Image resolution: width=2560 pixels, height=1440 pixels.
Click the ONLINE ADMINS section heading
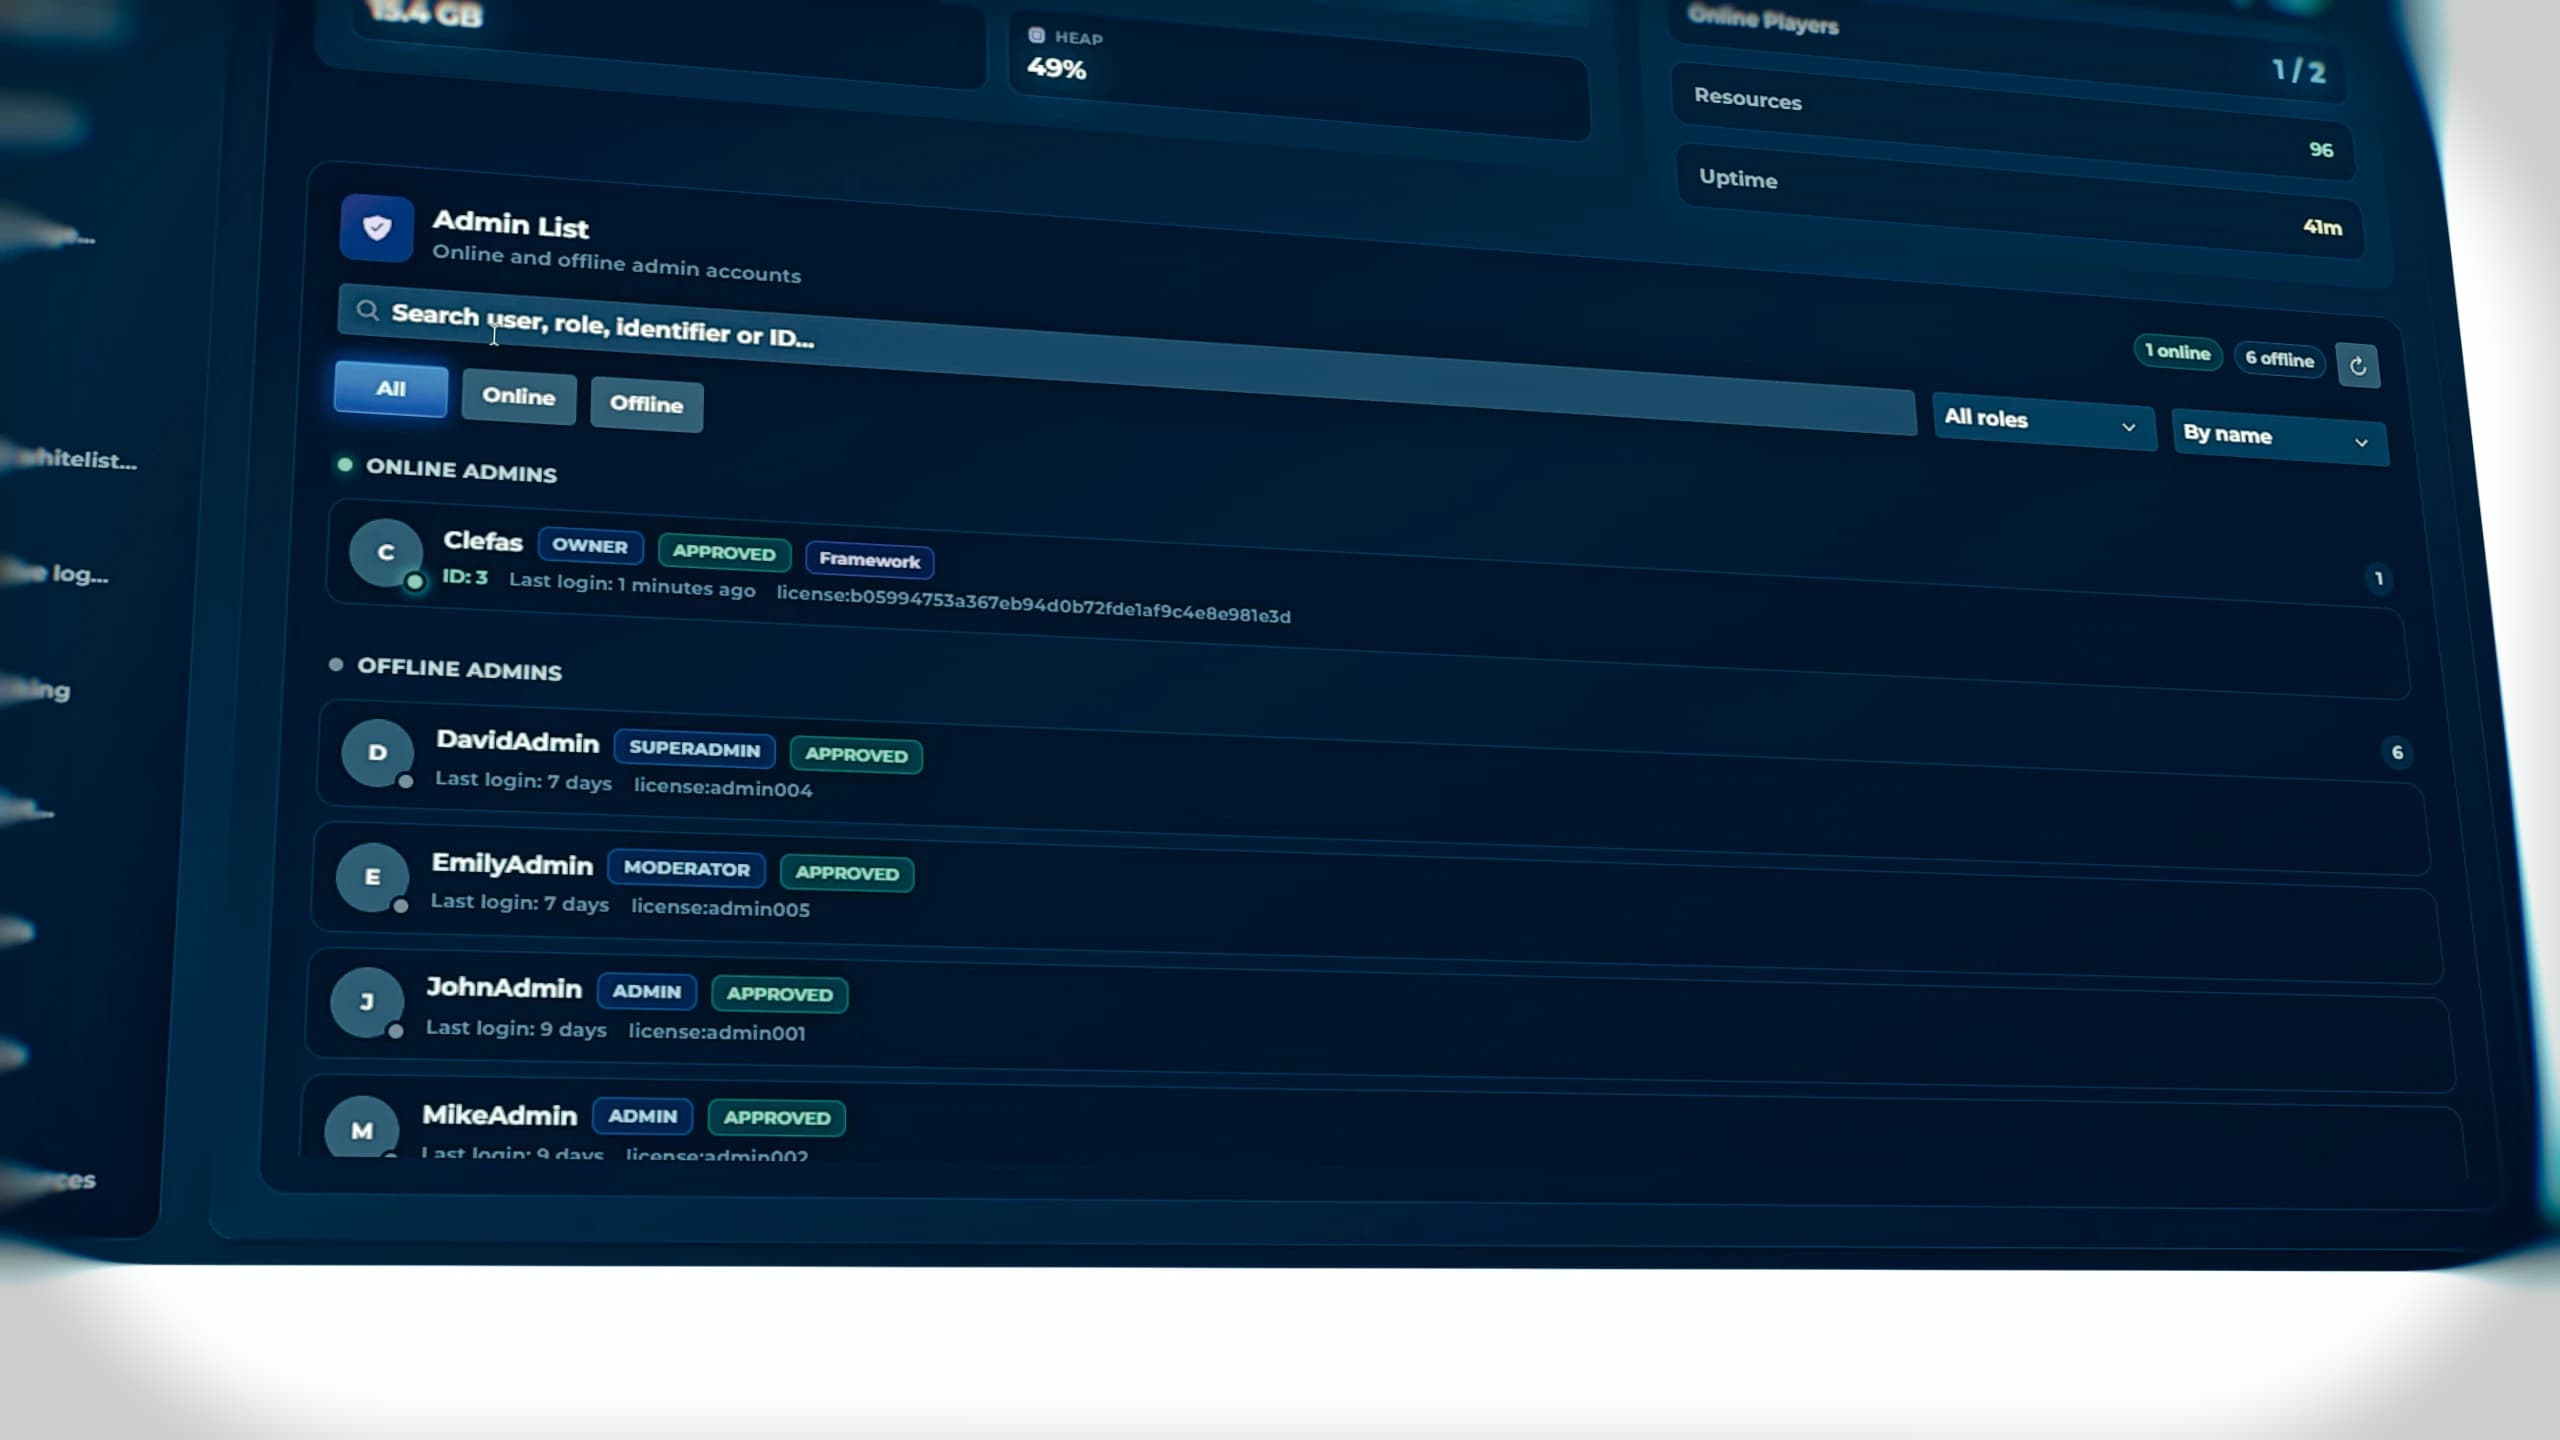click(461, 471)
